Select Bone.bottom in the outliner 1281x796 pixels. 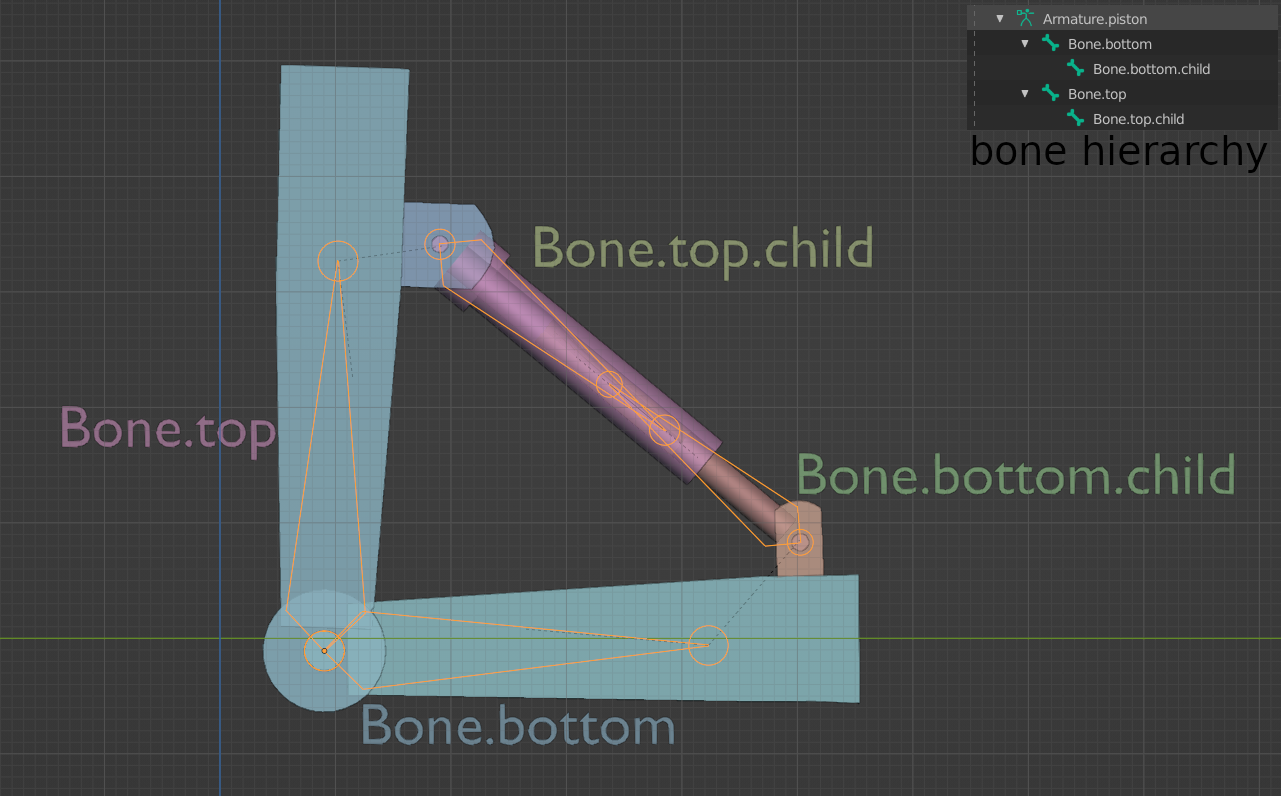[x=1110, y=43]
